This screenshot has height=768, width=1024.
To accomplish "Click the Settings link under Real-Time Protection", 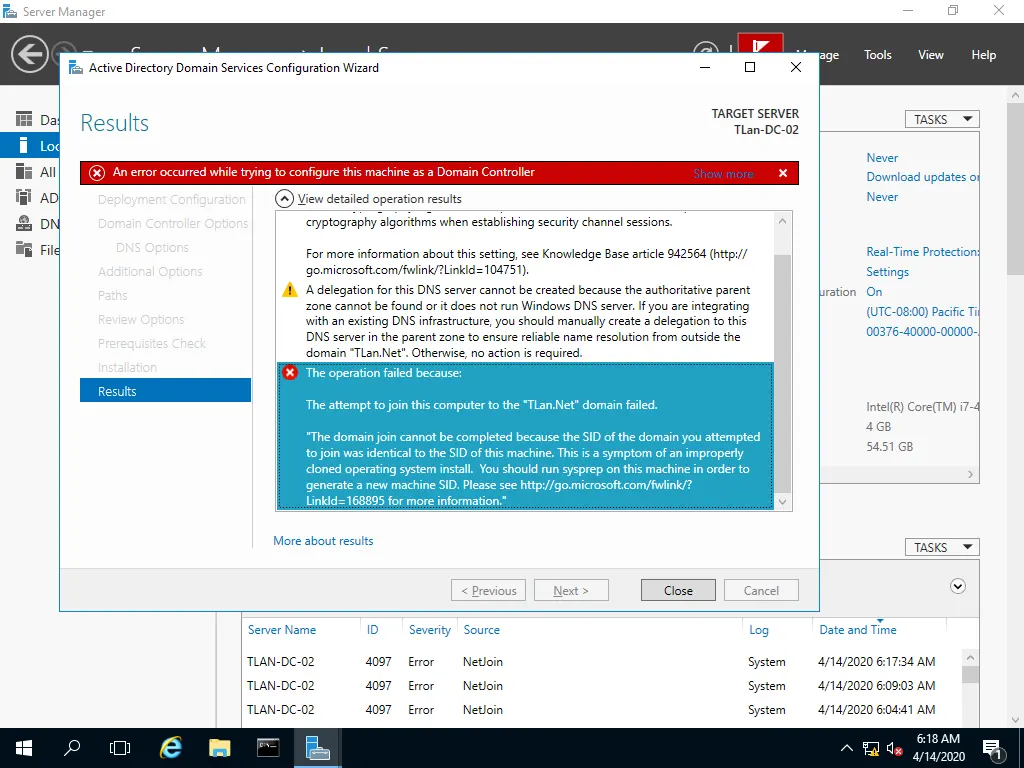I will click(x=887, y=272).
